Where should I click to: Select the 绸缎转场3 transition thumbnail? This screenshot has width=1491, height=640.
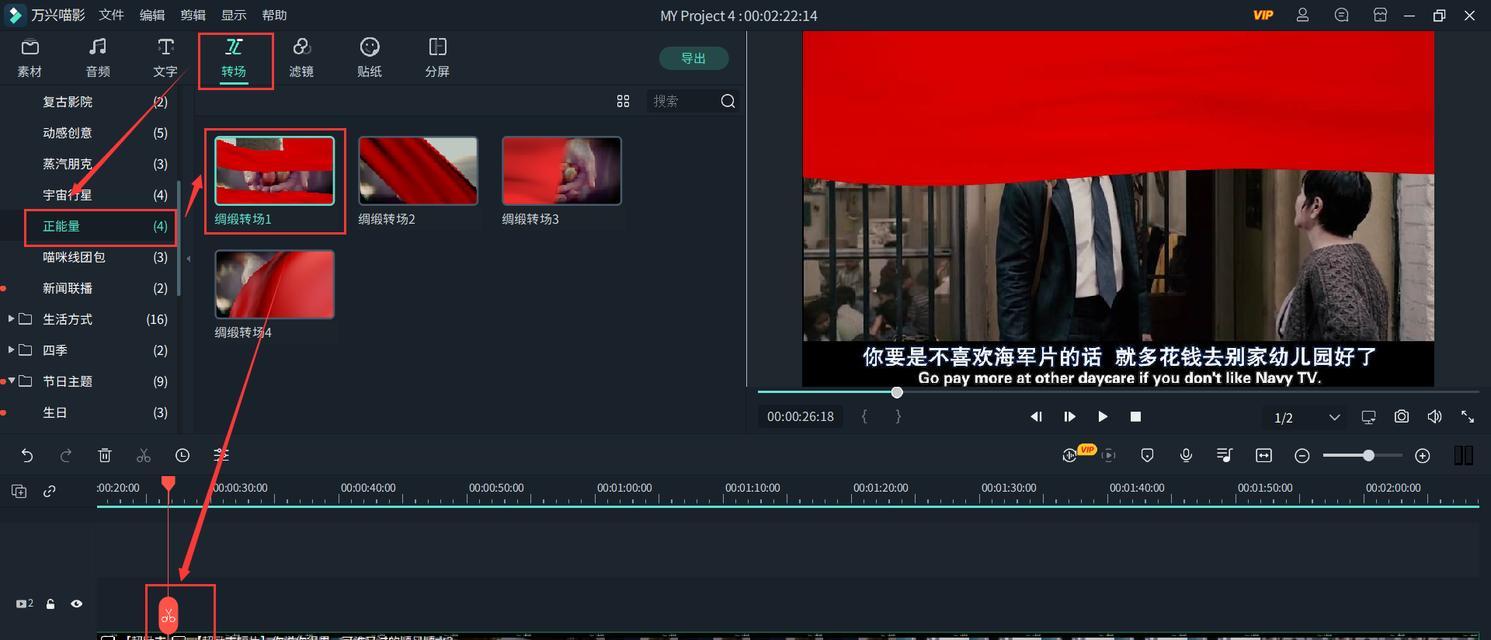(561, 171)
